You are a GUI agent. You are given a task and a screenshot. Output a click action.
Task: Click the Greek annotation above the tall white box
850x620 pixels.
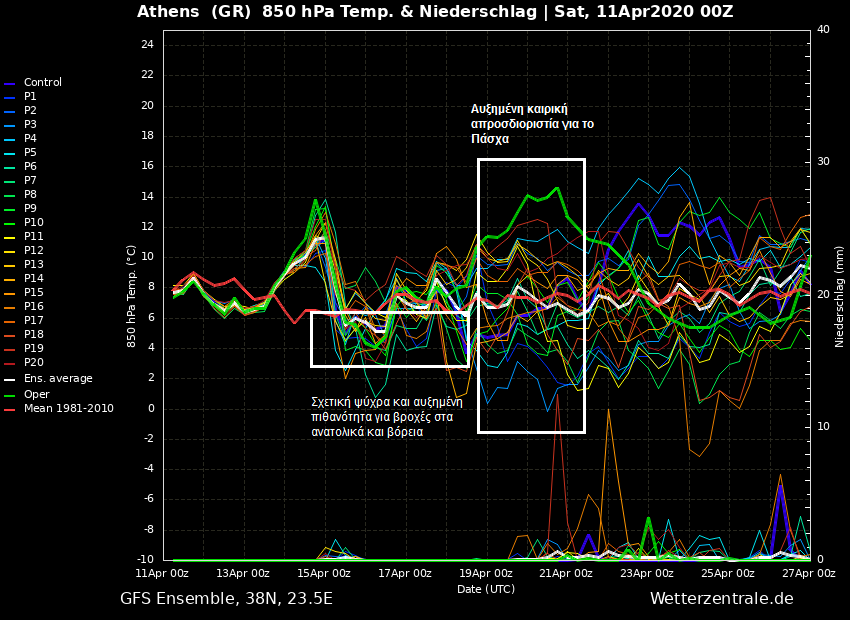coord(532,124)
